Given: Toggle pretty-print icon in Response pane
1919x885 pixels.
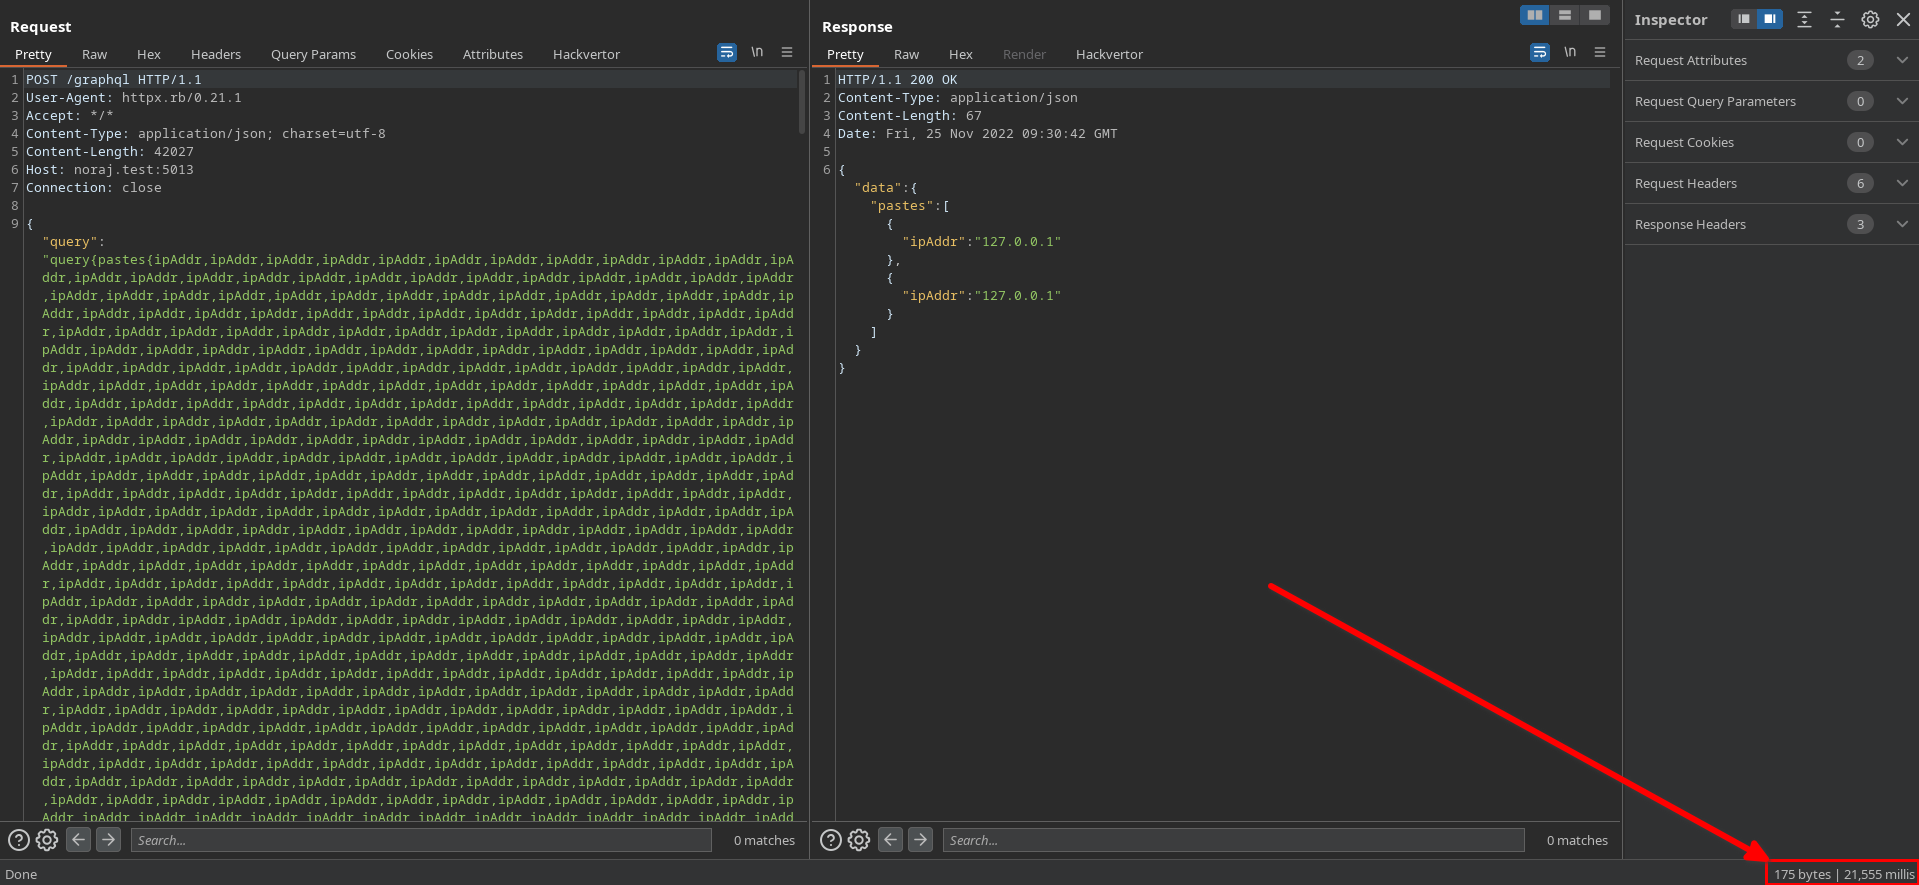Looking at the screenshot, I should coord(1540,53).
